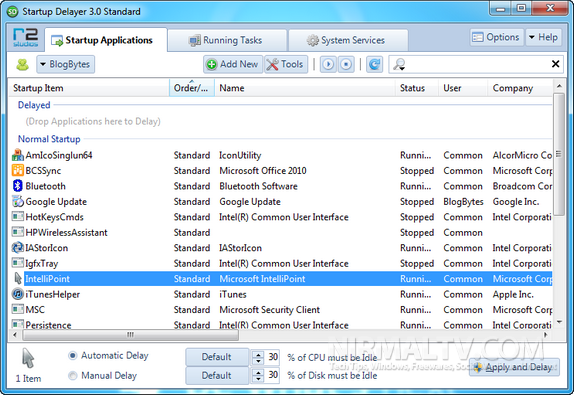Click the large pointer icon above 1 Item
This screenshot has height=395, width=574.
28,358
